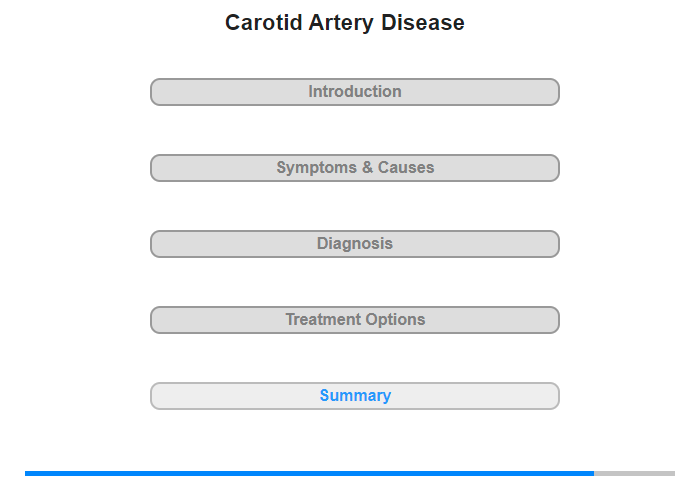
Task: Open the Introduction section
Action: (x=355, y=92)
